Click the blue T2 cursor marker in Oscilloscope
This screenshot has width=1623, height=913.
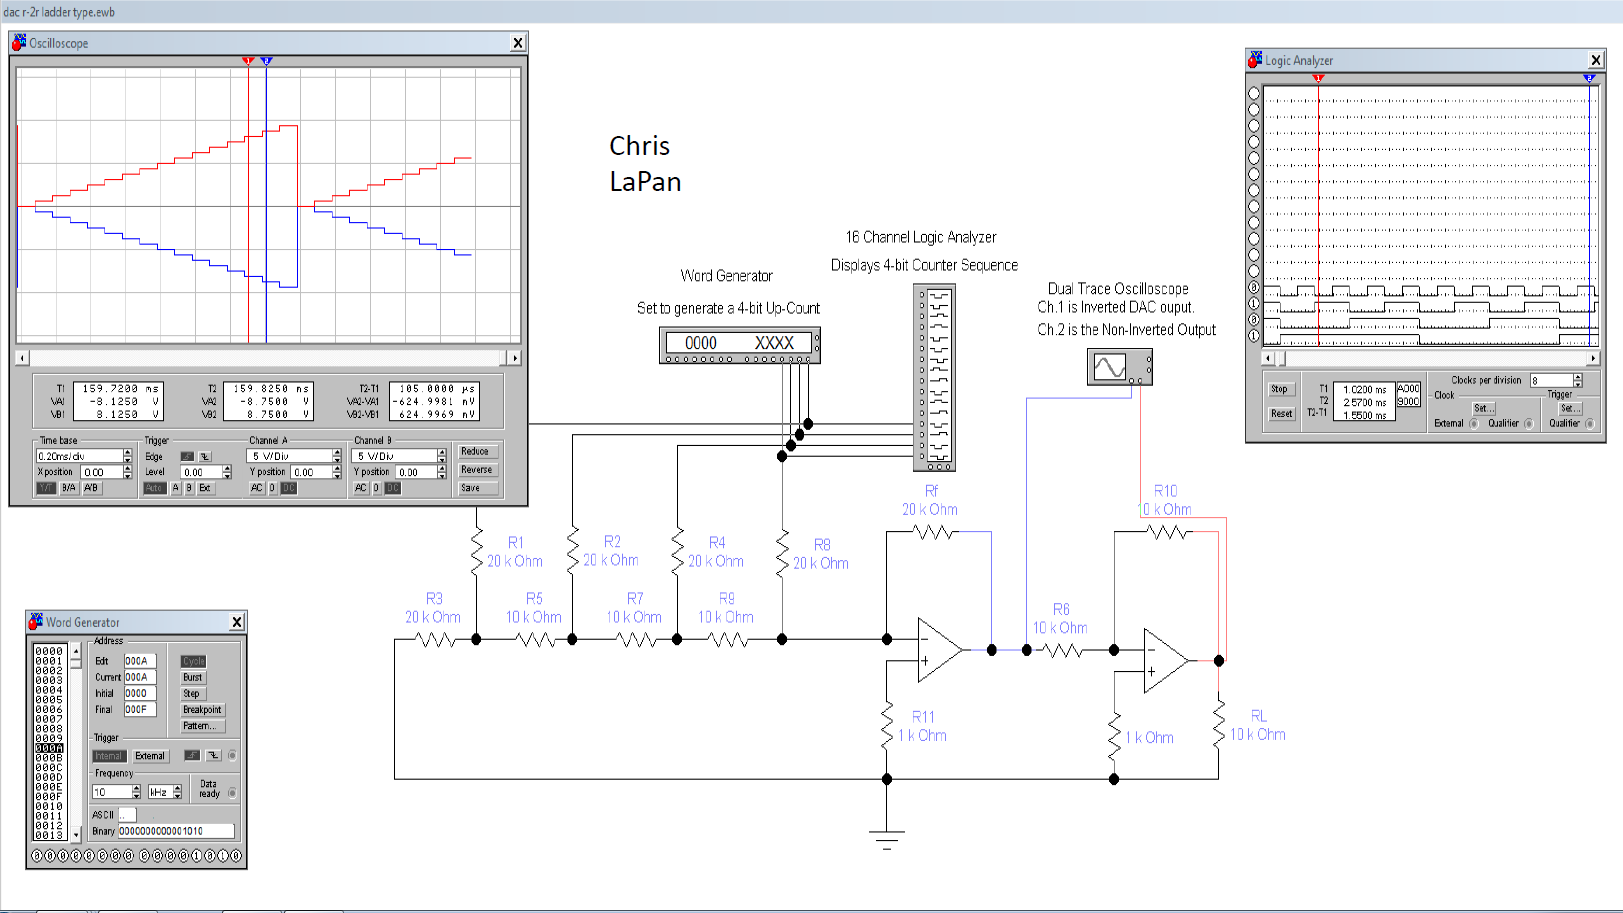pos(266,61)
